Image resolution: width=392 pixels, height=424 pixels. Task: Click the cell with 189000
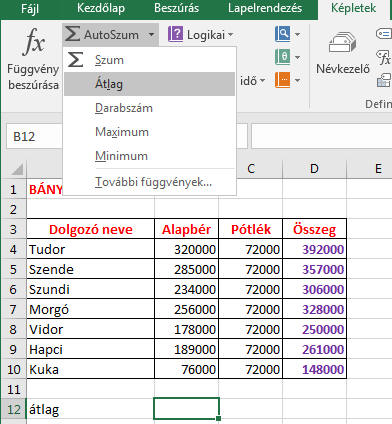pos(186,349)
